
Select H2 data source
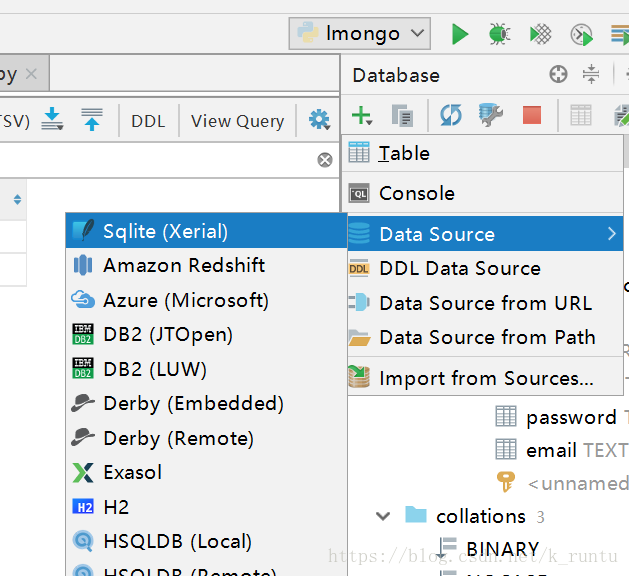[207, 507]
